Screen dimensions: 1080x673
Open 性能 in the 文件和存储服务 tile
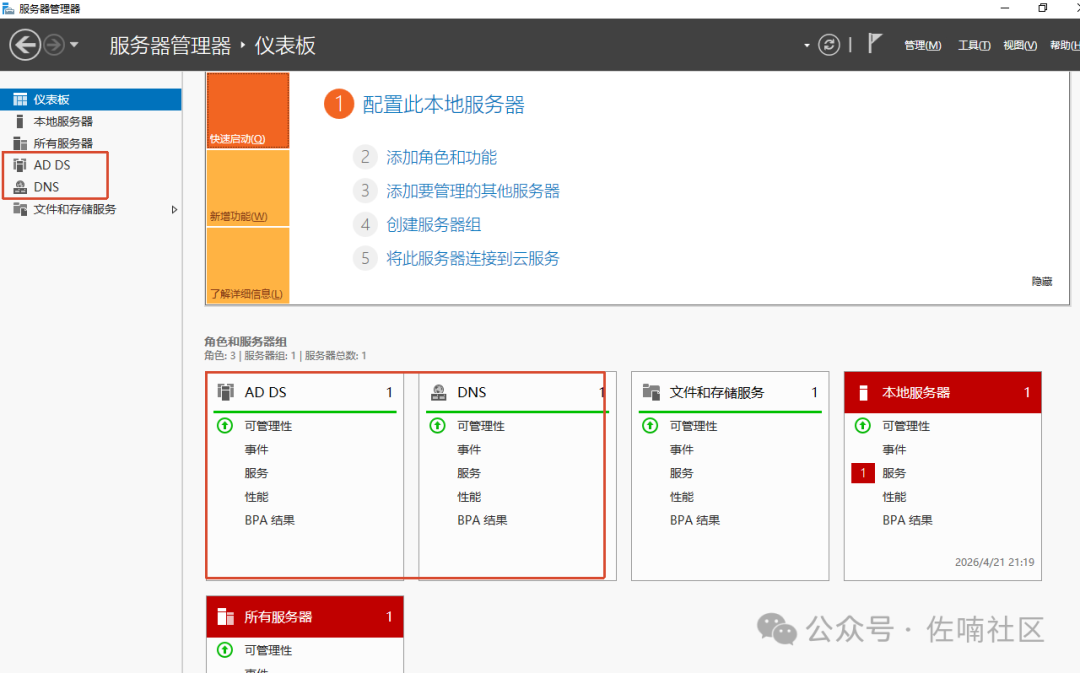[x=682, y=497]
